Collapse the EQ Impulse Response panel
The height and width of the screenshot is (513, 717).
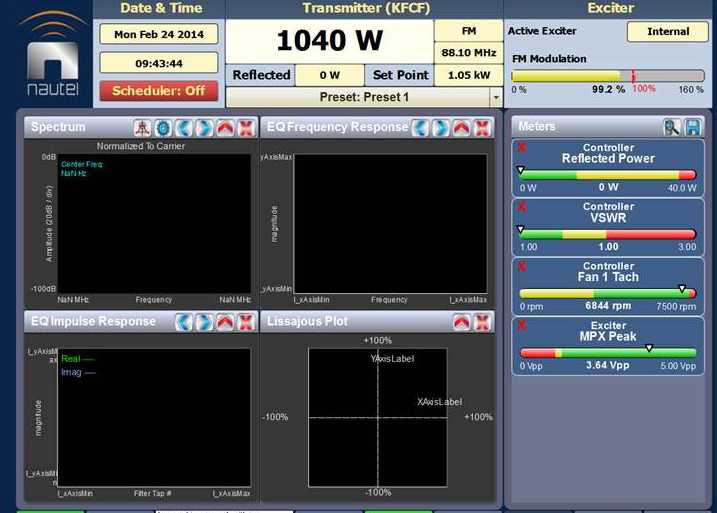click(224, 321)
